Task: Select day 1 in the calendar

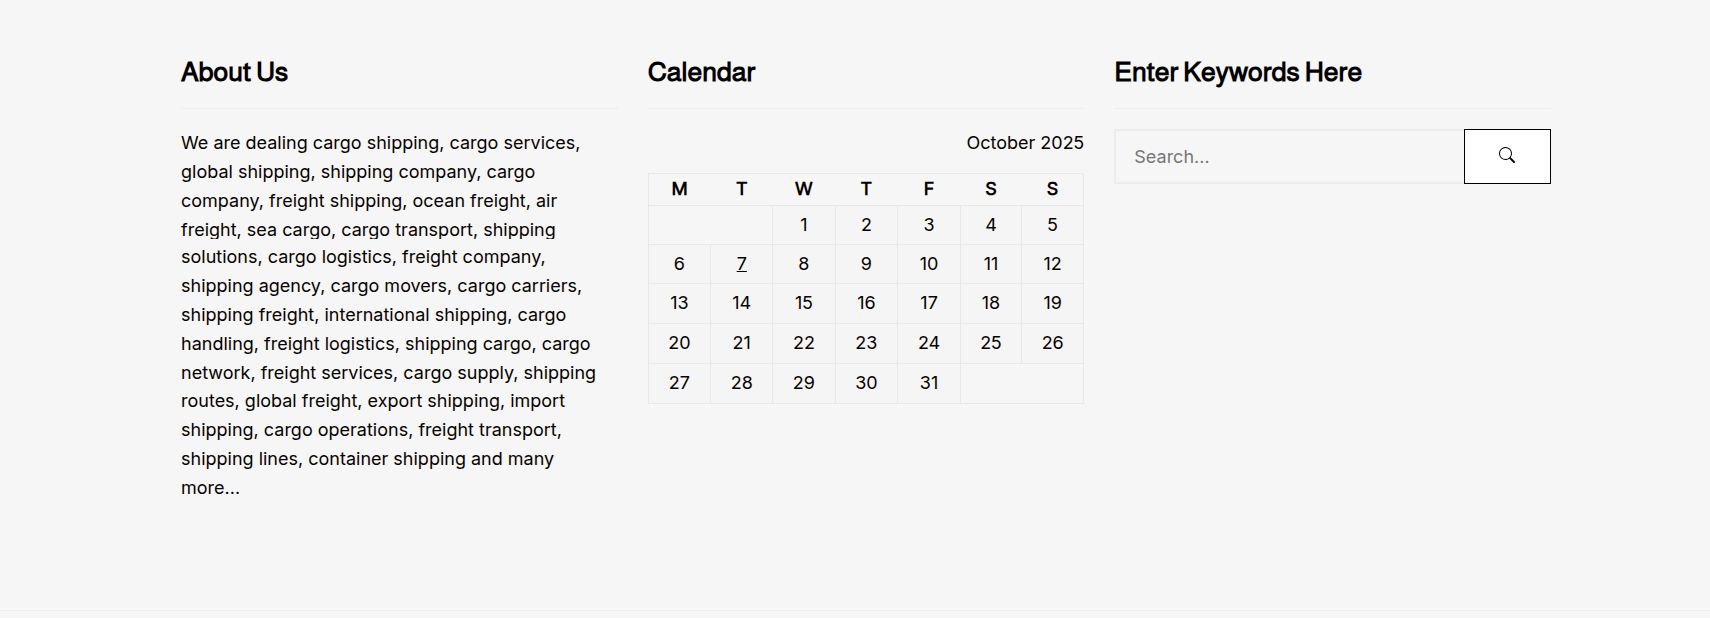Action: (804, 225)
